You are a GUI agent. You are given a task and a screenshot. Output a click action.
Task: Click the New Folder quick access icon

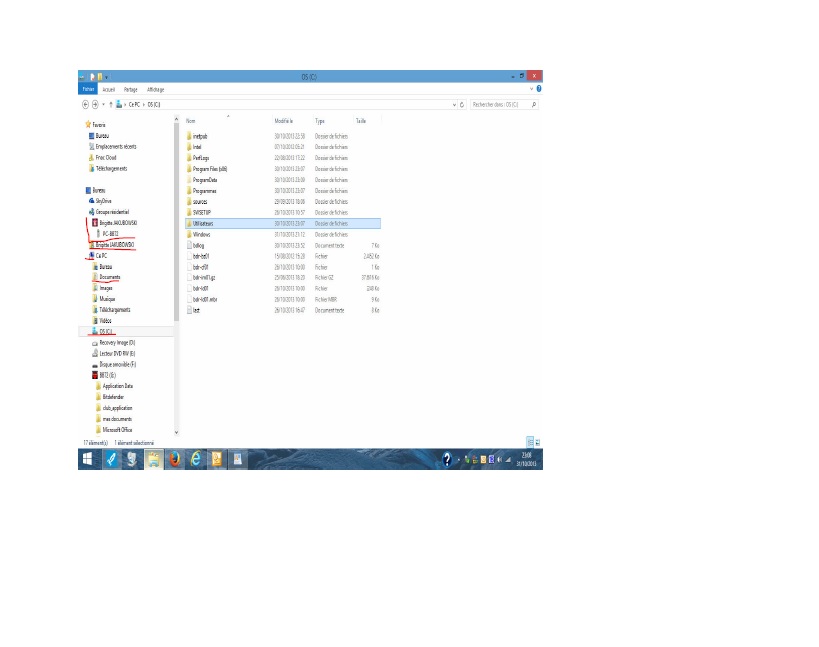tap(100, 77)
